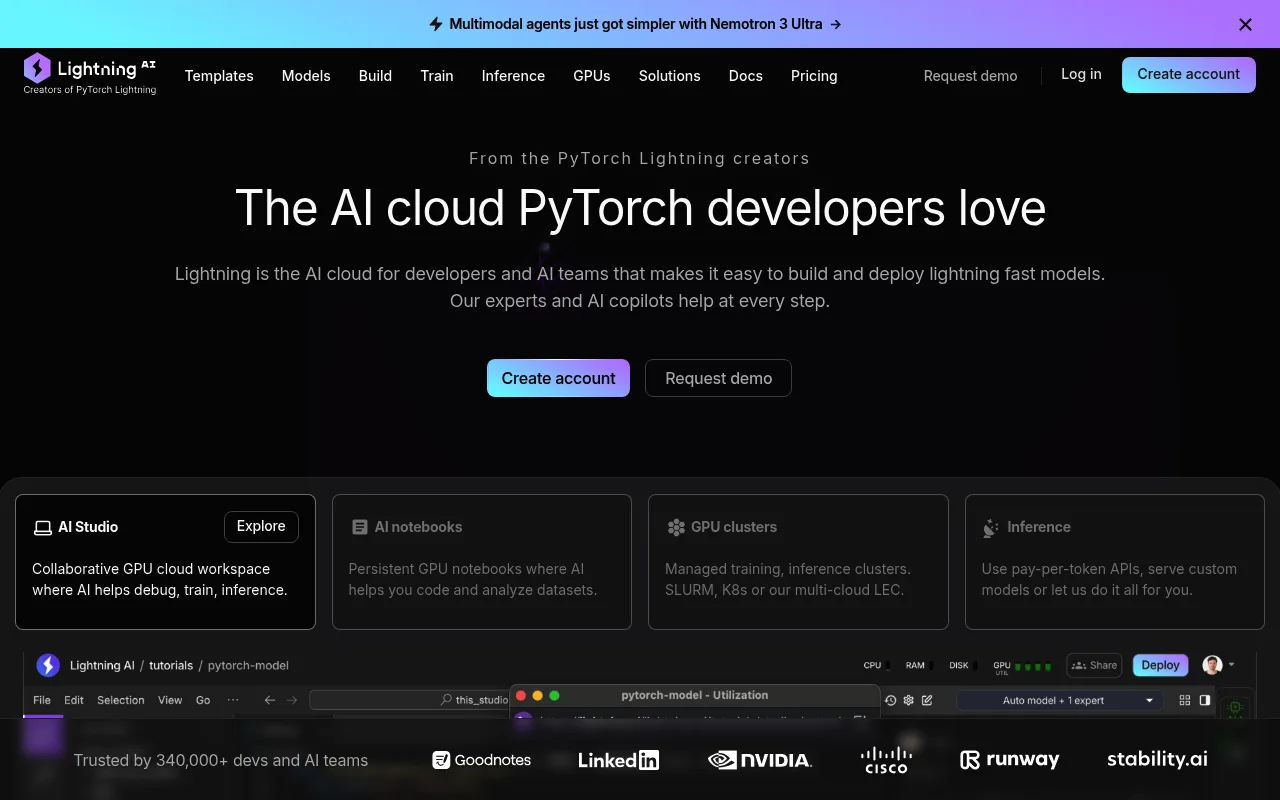Open the GPUs nav menu
Screen dimensions: 1280x800
(x=592, y=76)
